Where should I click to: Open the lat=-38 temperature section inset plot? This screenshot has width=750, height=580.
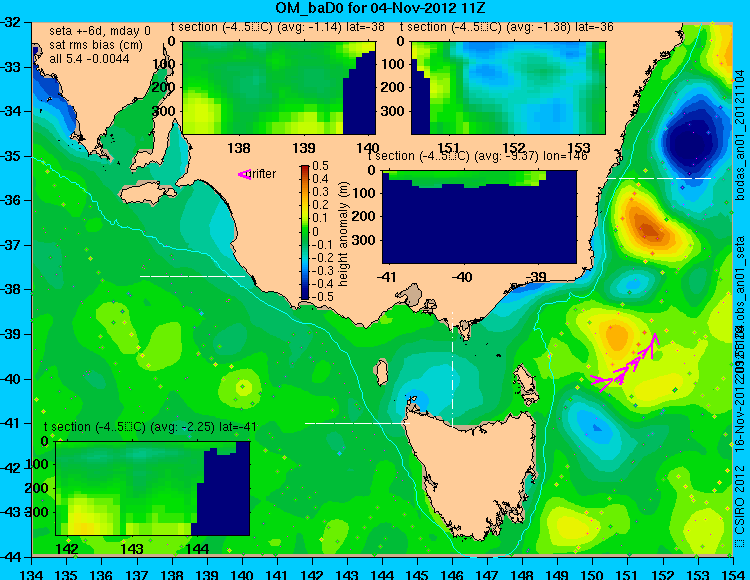[x=279, y=88]
